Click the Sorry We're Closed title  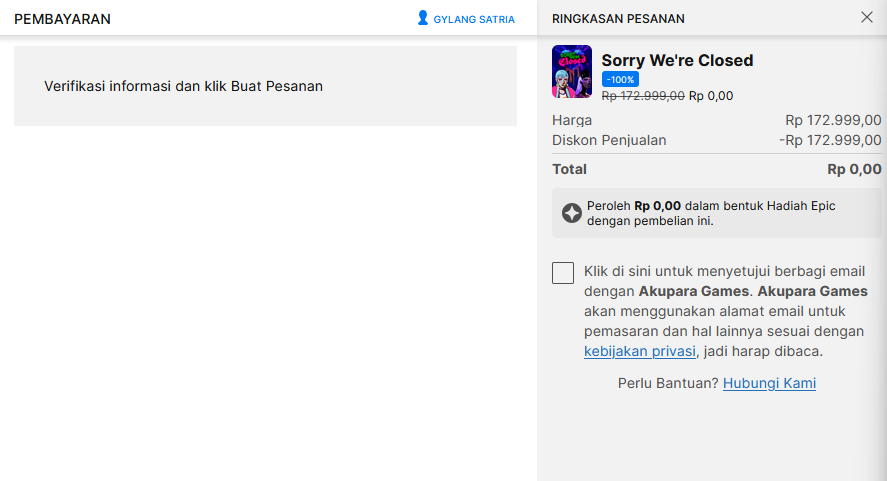pos(677,60)
